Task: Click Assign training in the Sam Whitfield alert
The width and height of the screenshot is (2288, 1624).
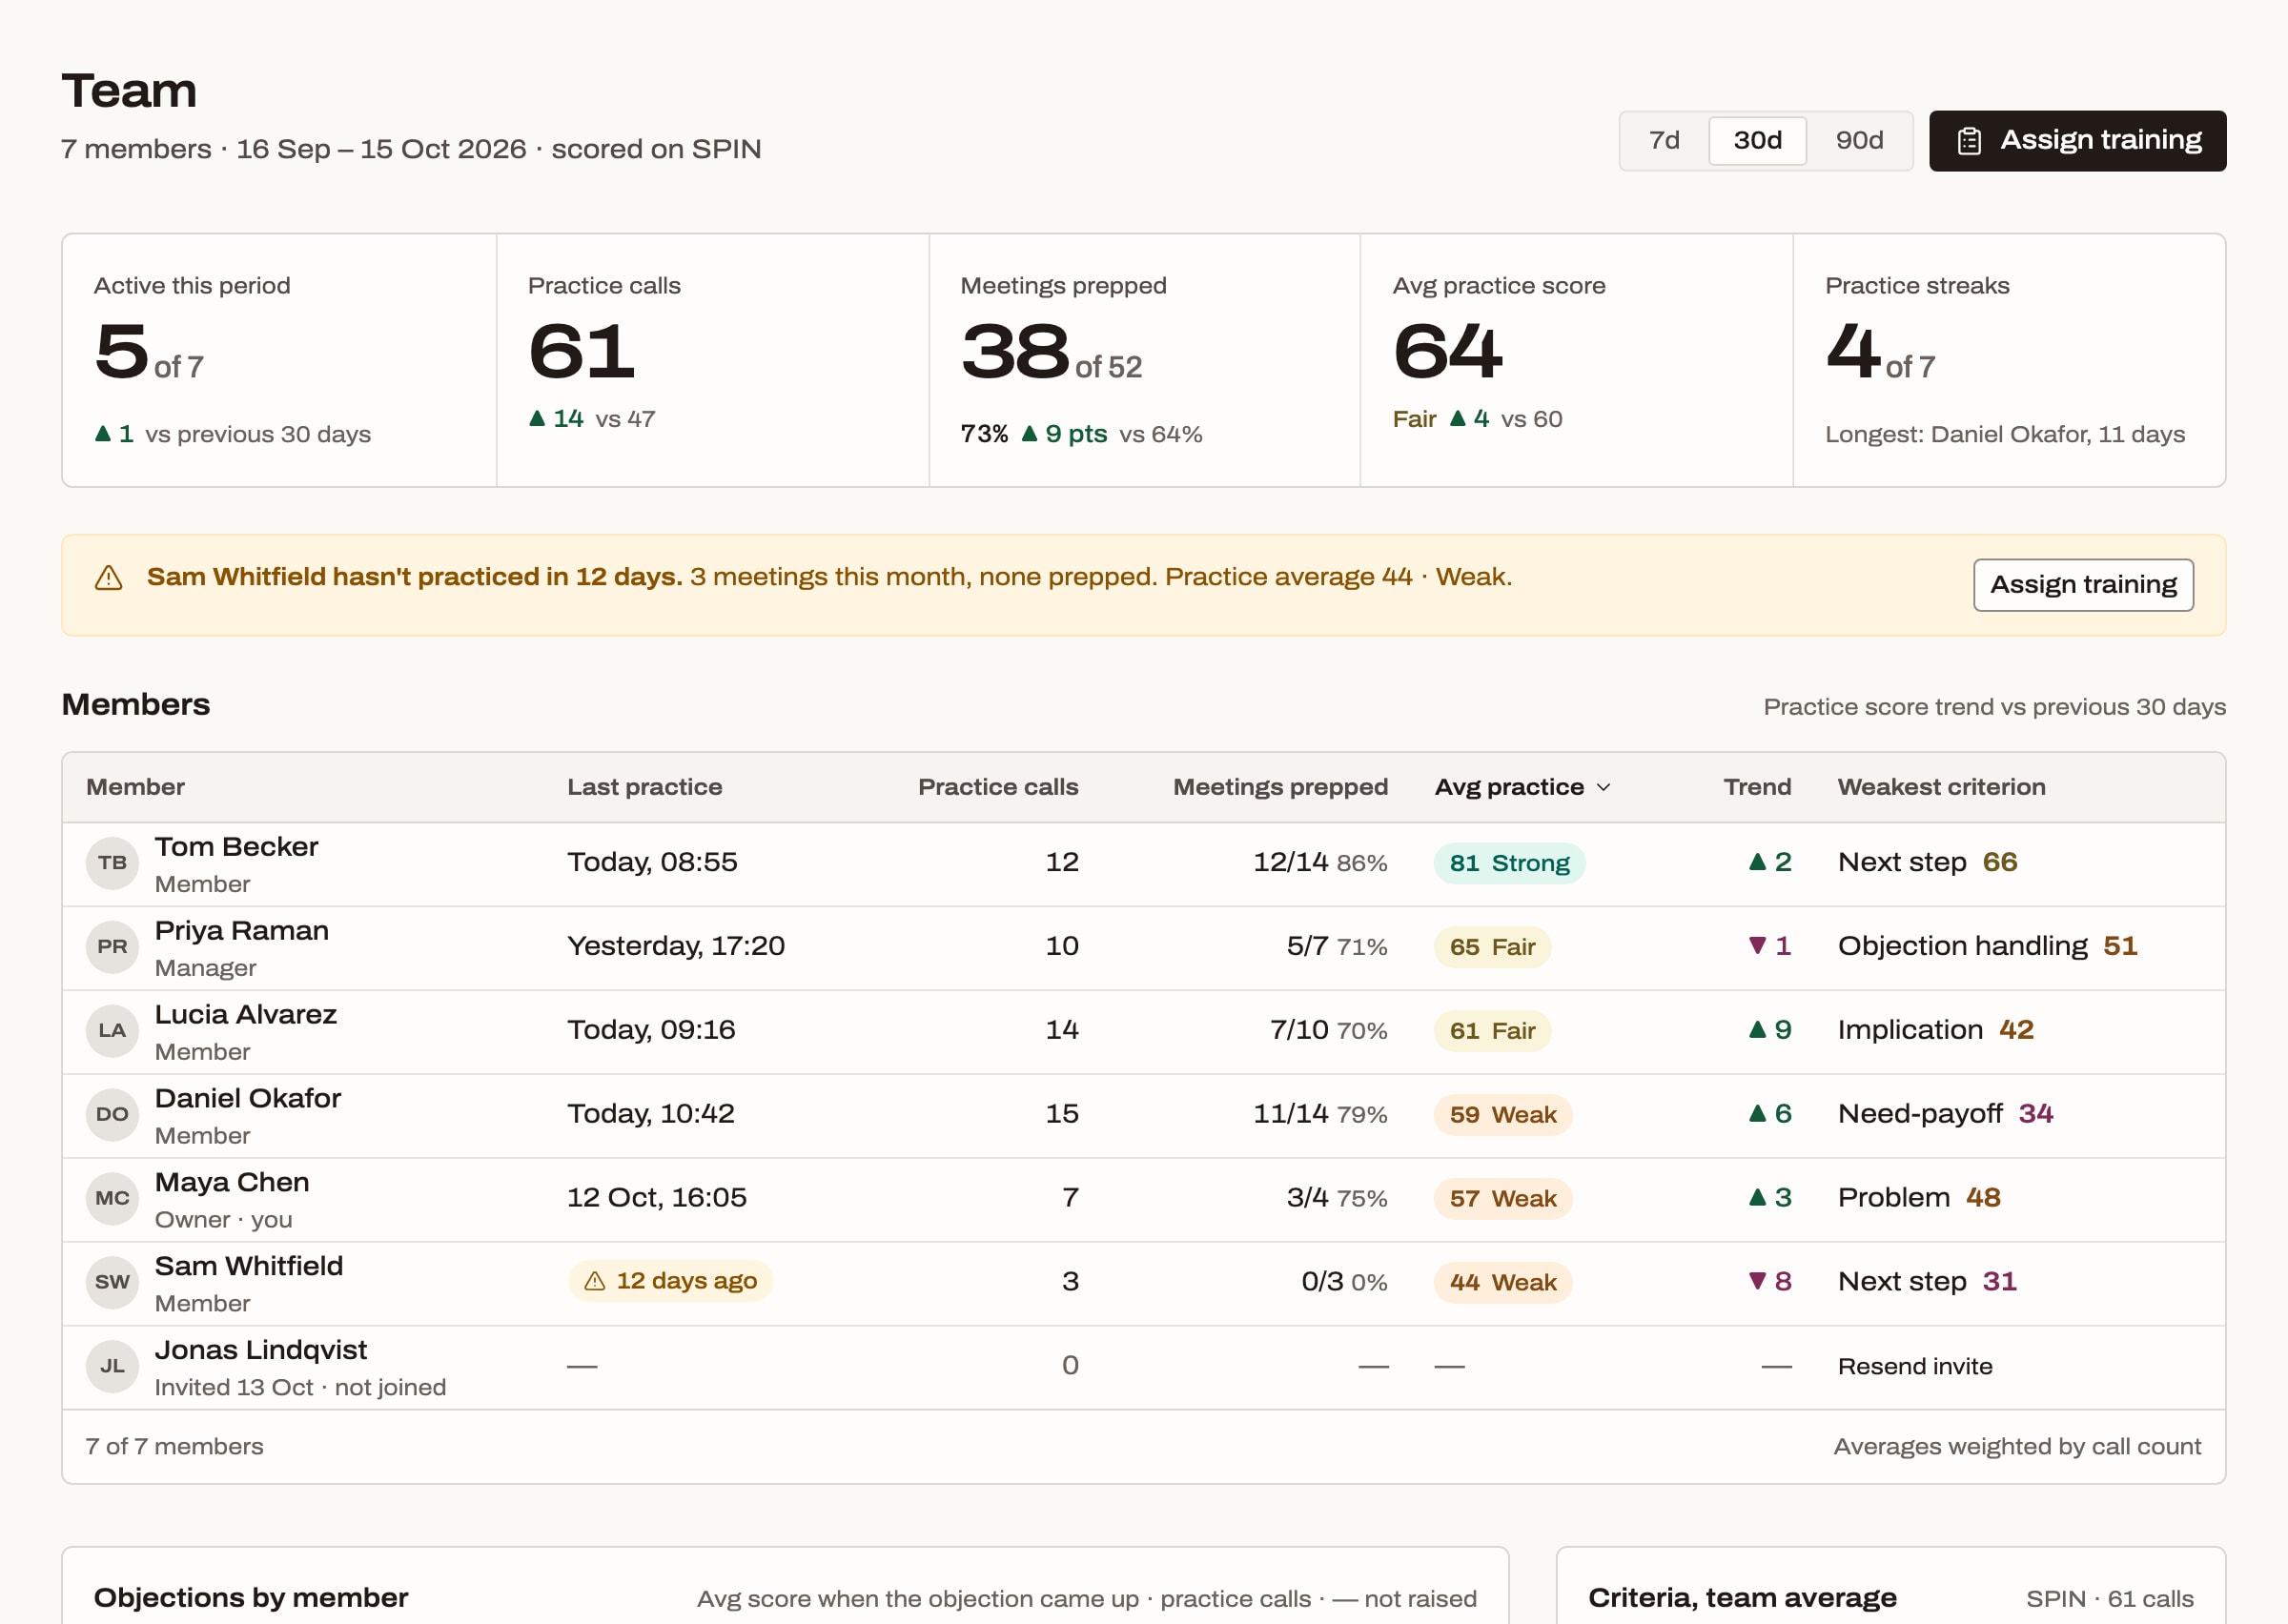Action: 2083,585
